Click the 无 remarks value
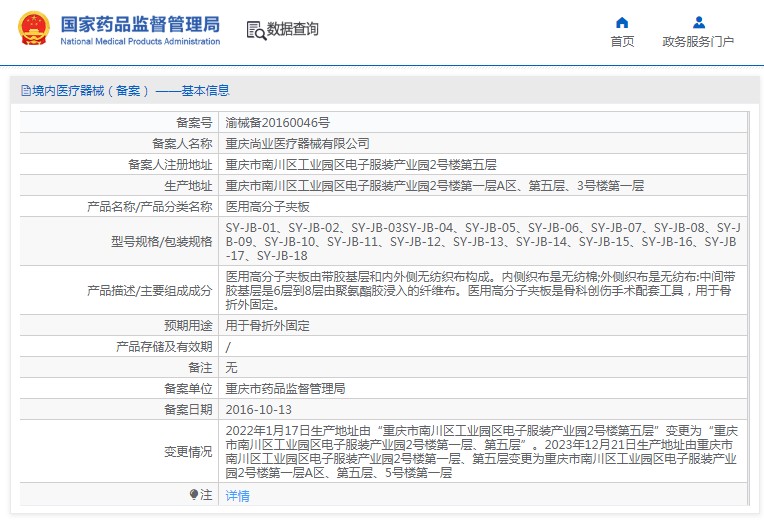 [x=231, y=367]
